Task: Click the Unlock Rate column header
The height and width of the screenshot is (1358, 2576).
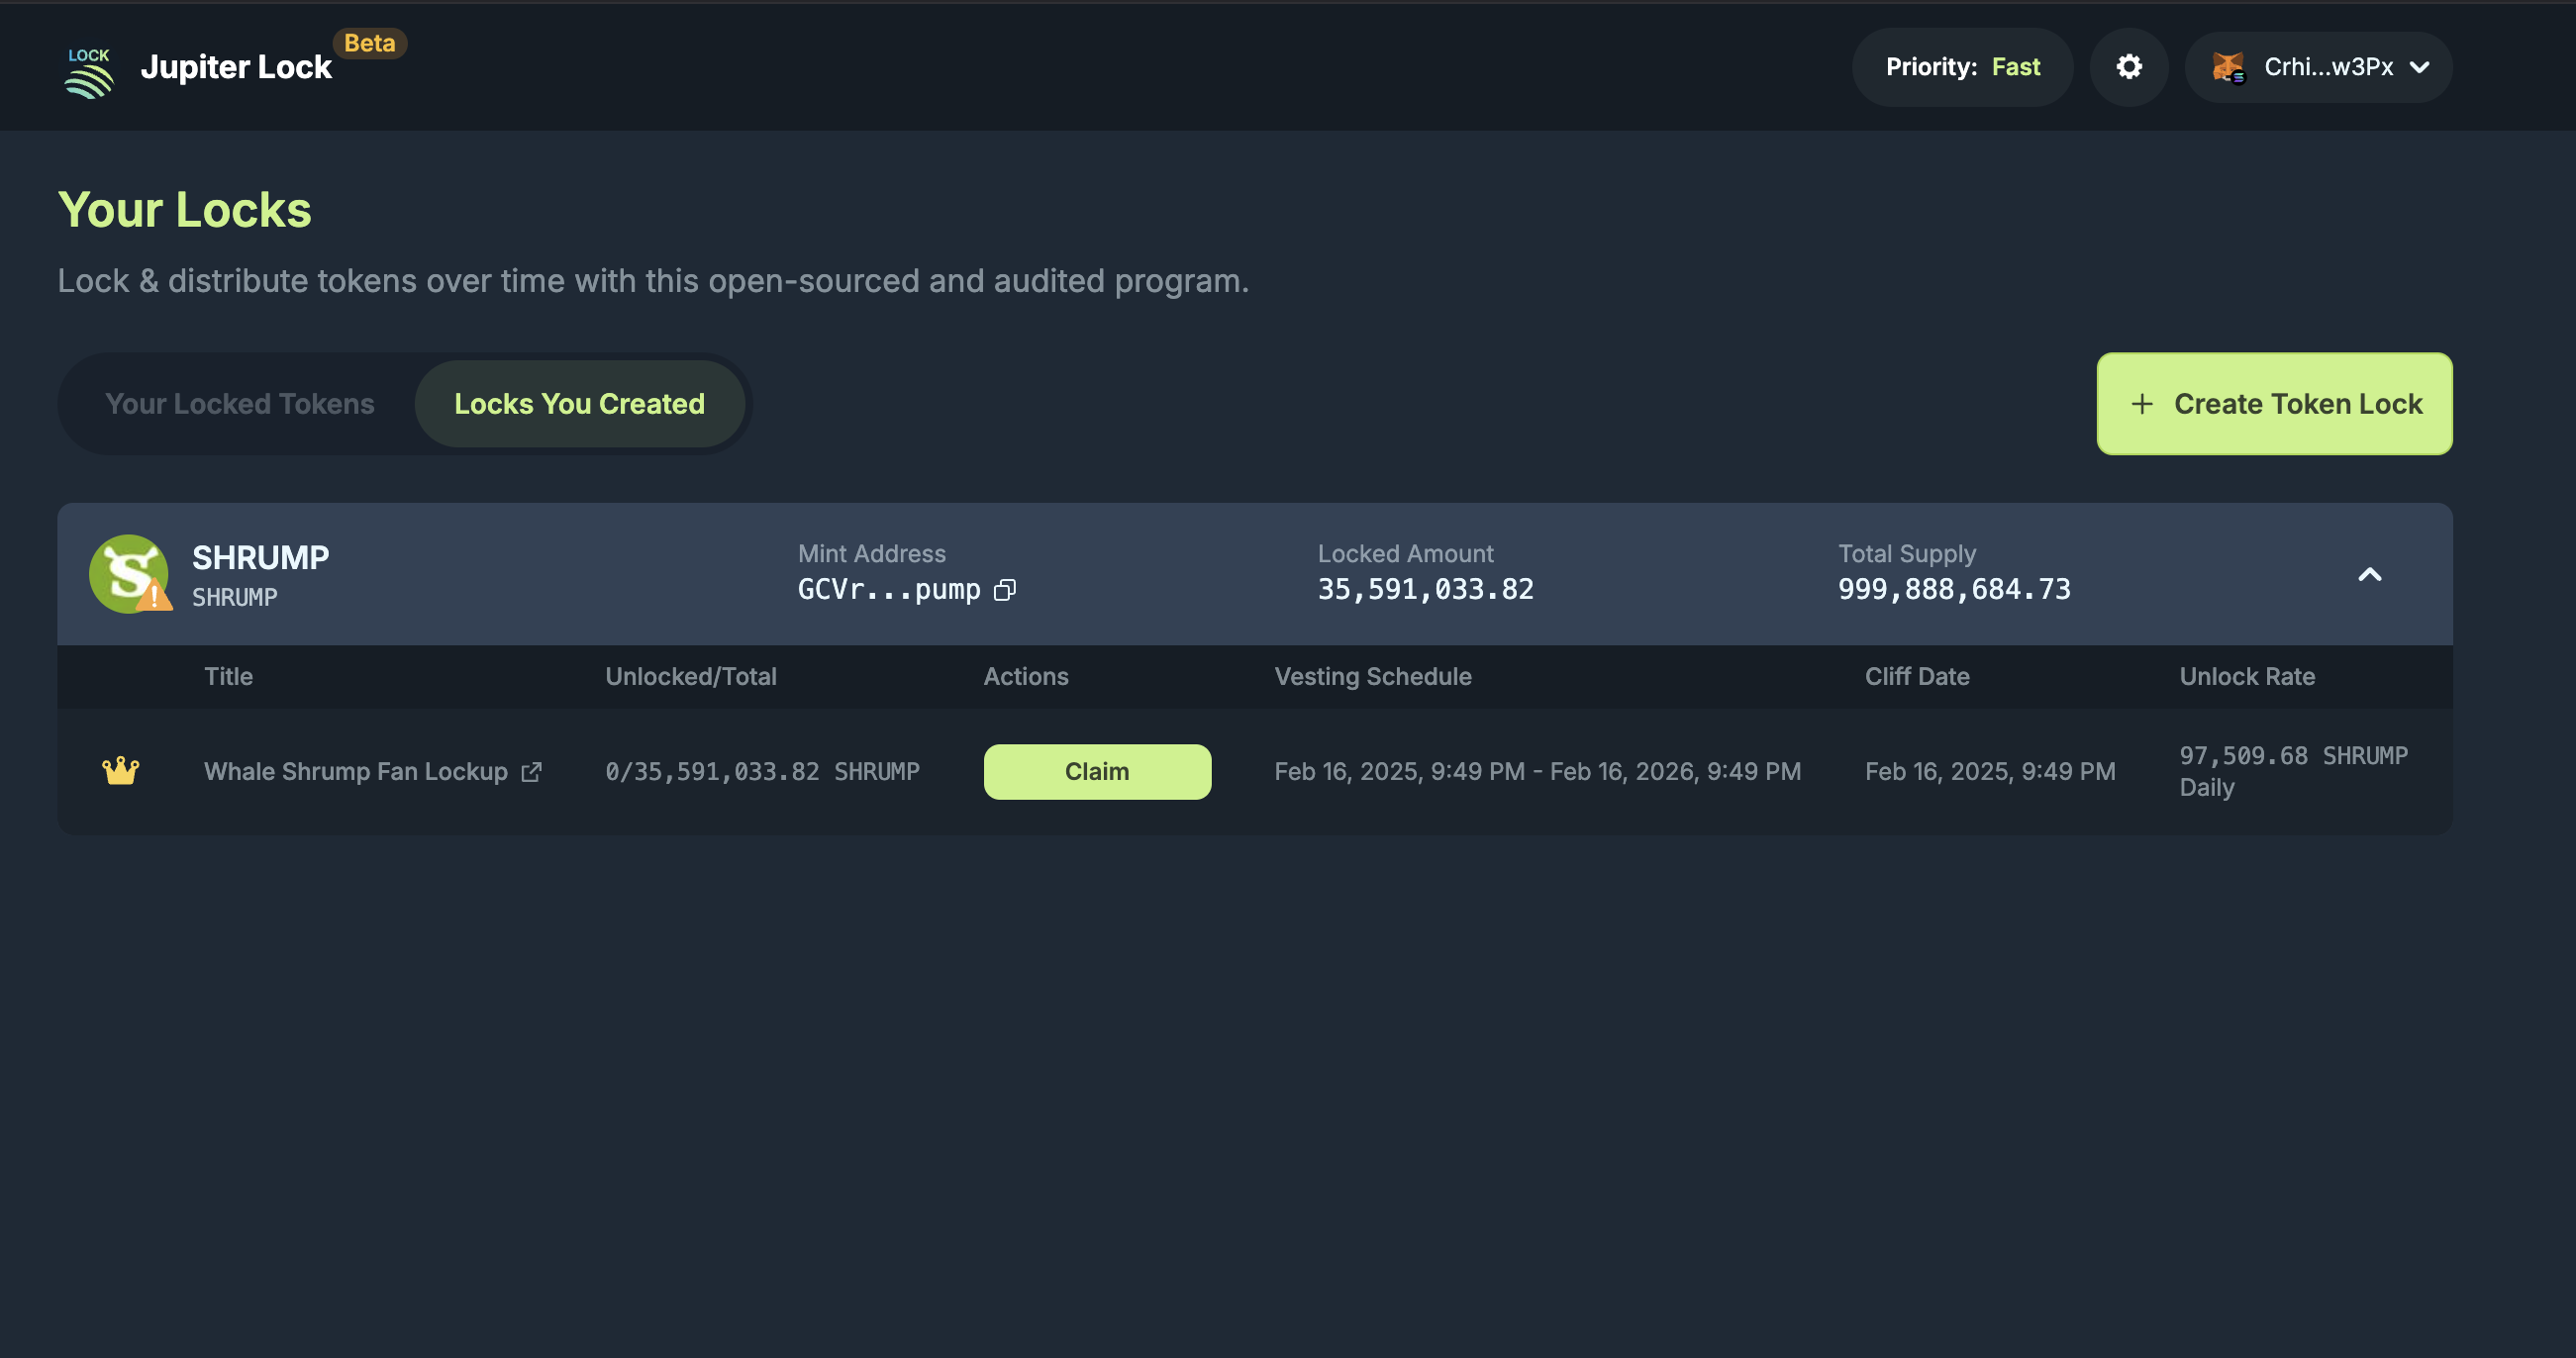Action: pyautogui.click(x=2247, y=677)
